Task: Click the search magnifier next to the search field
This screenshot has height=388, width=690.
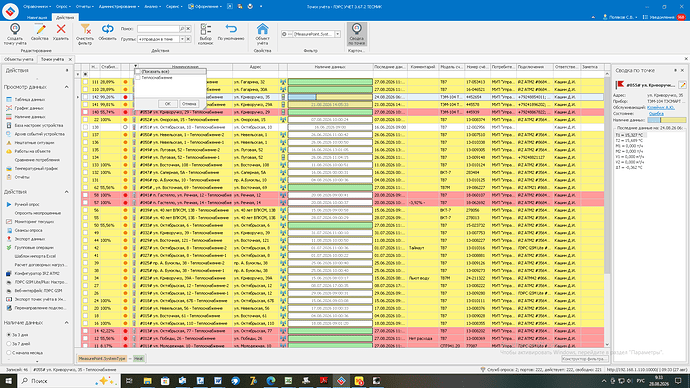Action: [182, 29]
